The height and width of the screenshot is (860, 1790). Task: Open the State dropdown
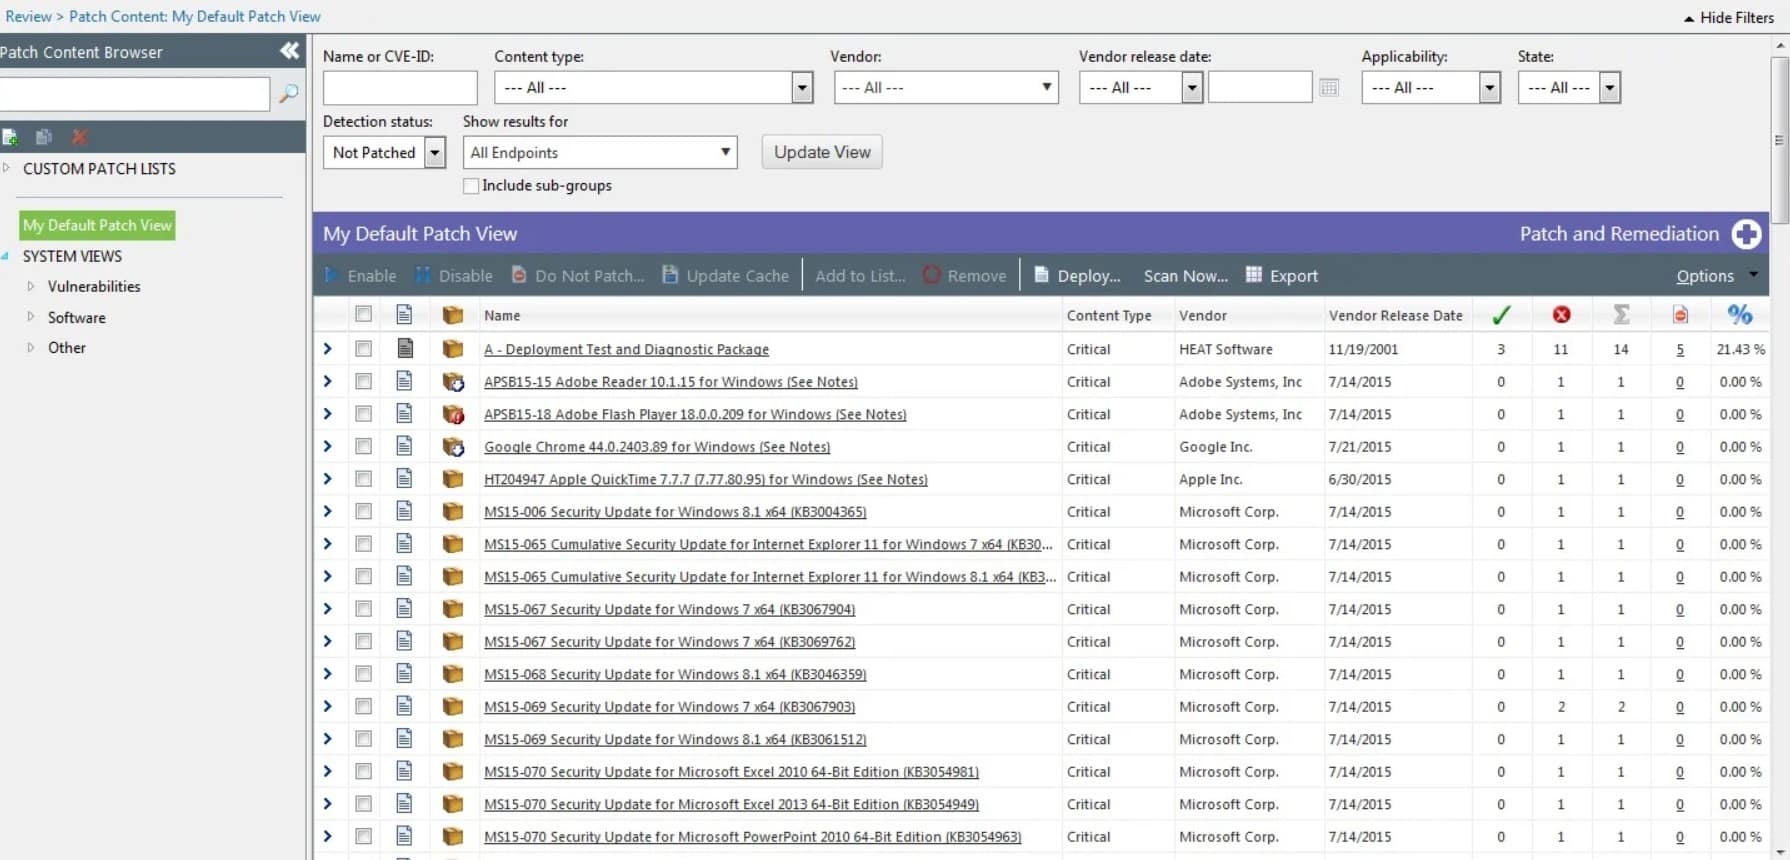(x=1569, y=88)
